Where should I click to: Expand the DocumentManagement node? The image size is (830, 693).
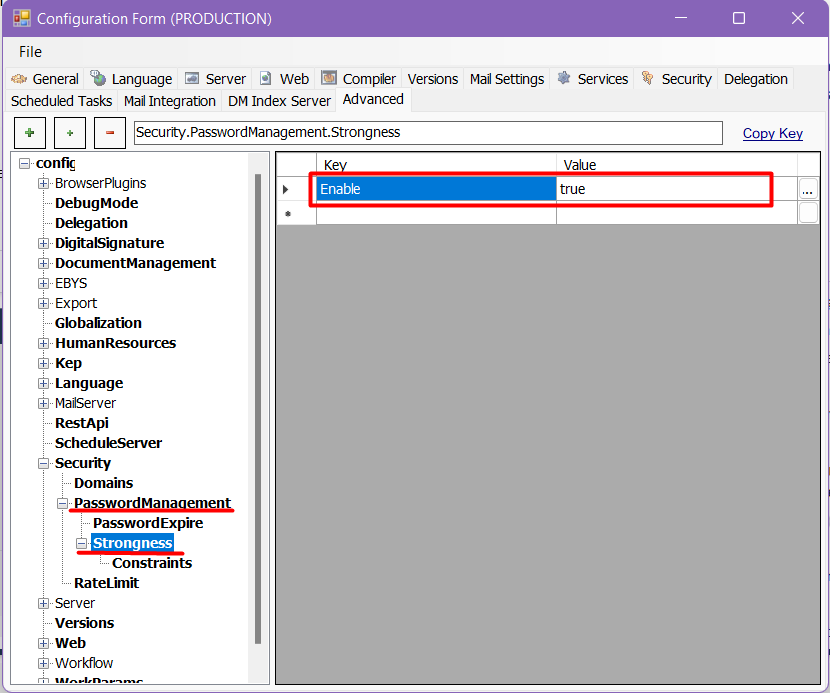(44, 263)
